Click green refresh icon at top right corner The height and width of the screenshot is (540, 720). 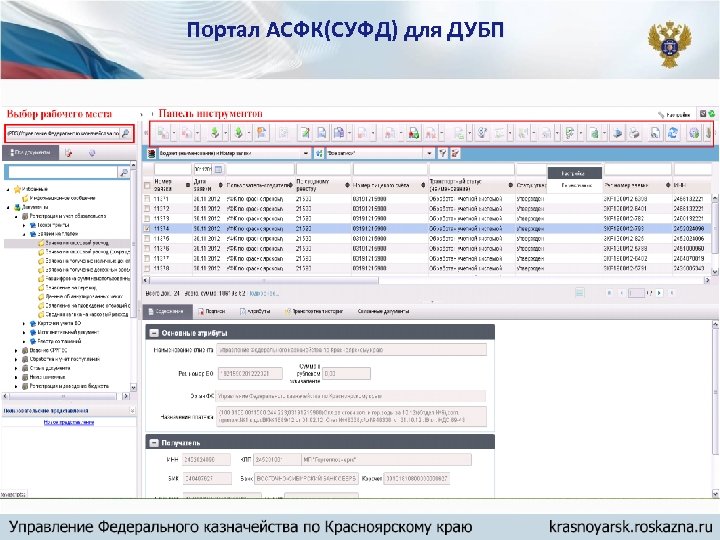point(711,113)
